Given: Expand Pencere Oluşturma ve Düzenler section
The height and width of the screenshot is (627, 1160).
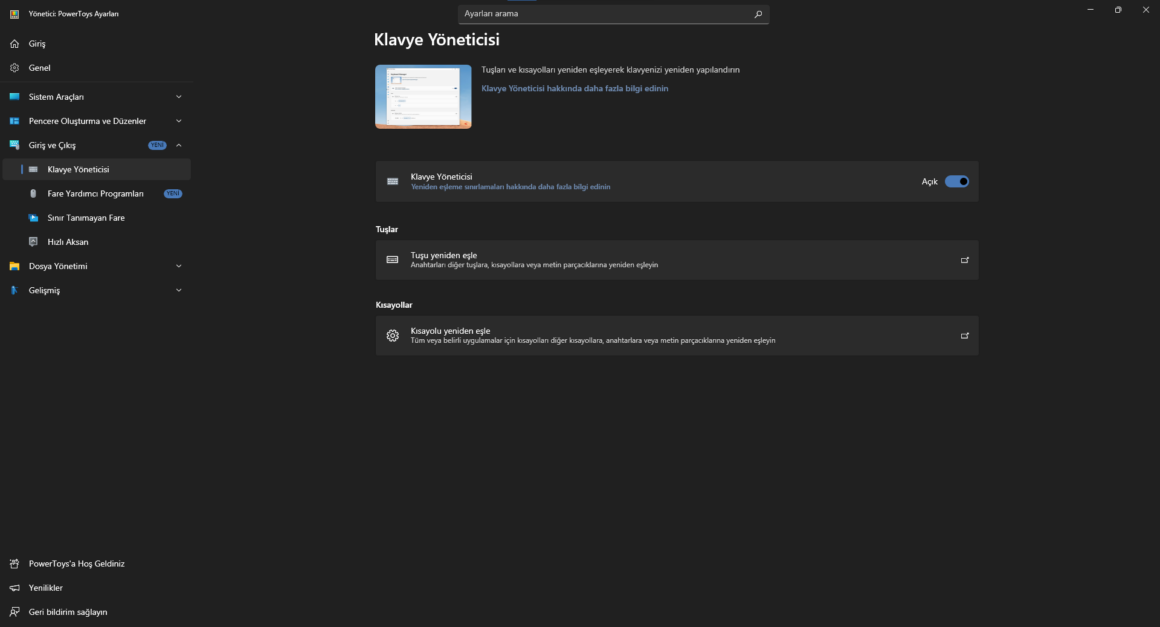Looking at the screenshot, I should pyautogui.click(x=179, y=121).
